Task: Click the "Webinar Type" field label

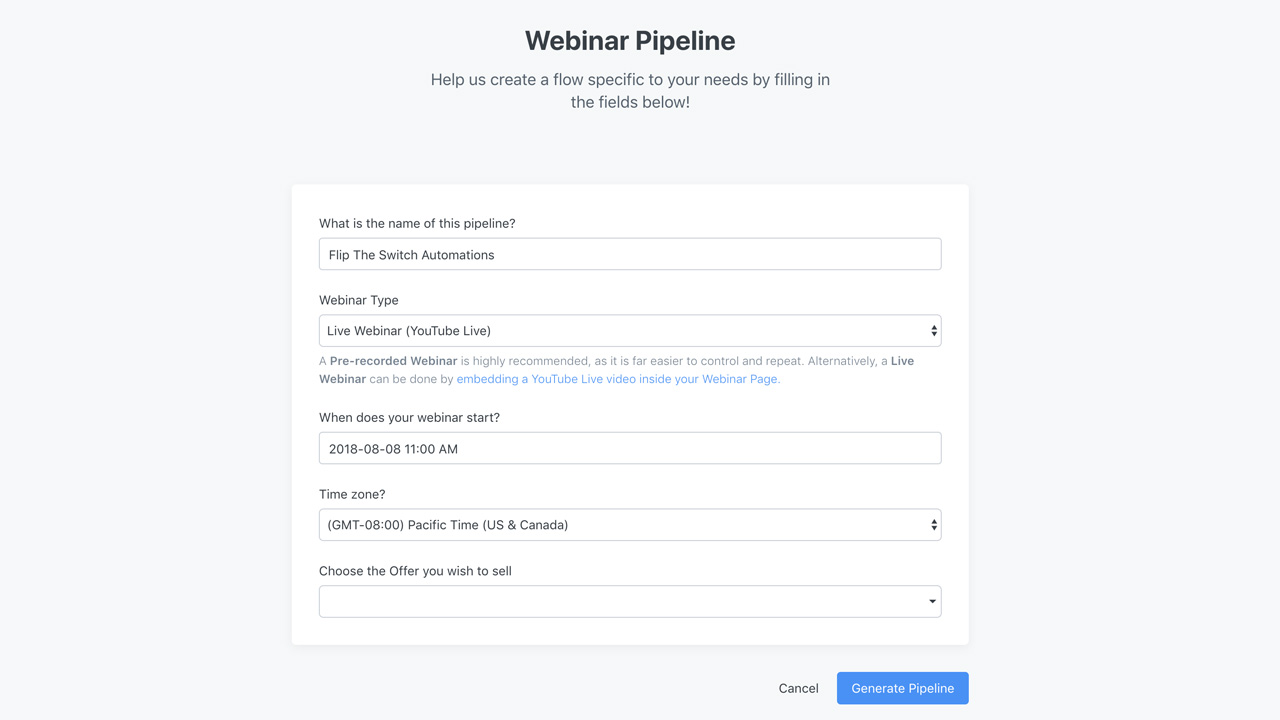Action: pos(359,300)
